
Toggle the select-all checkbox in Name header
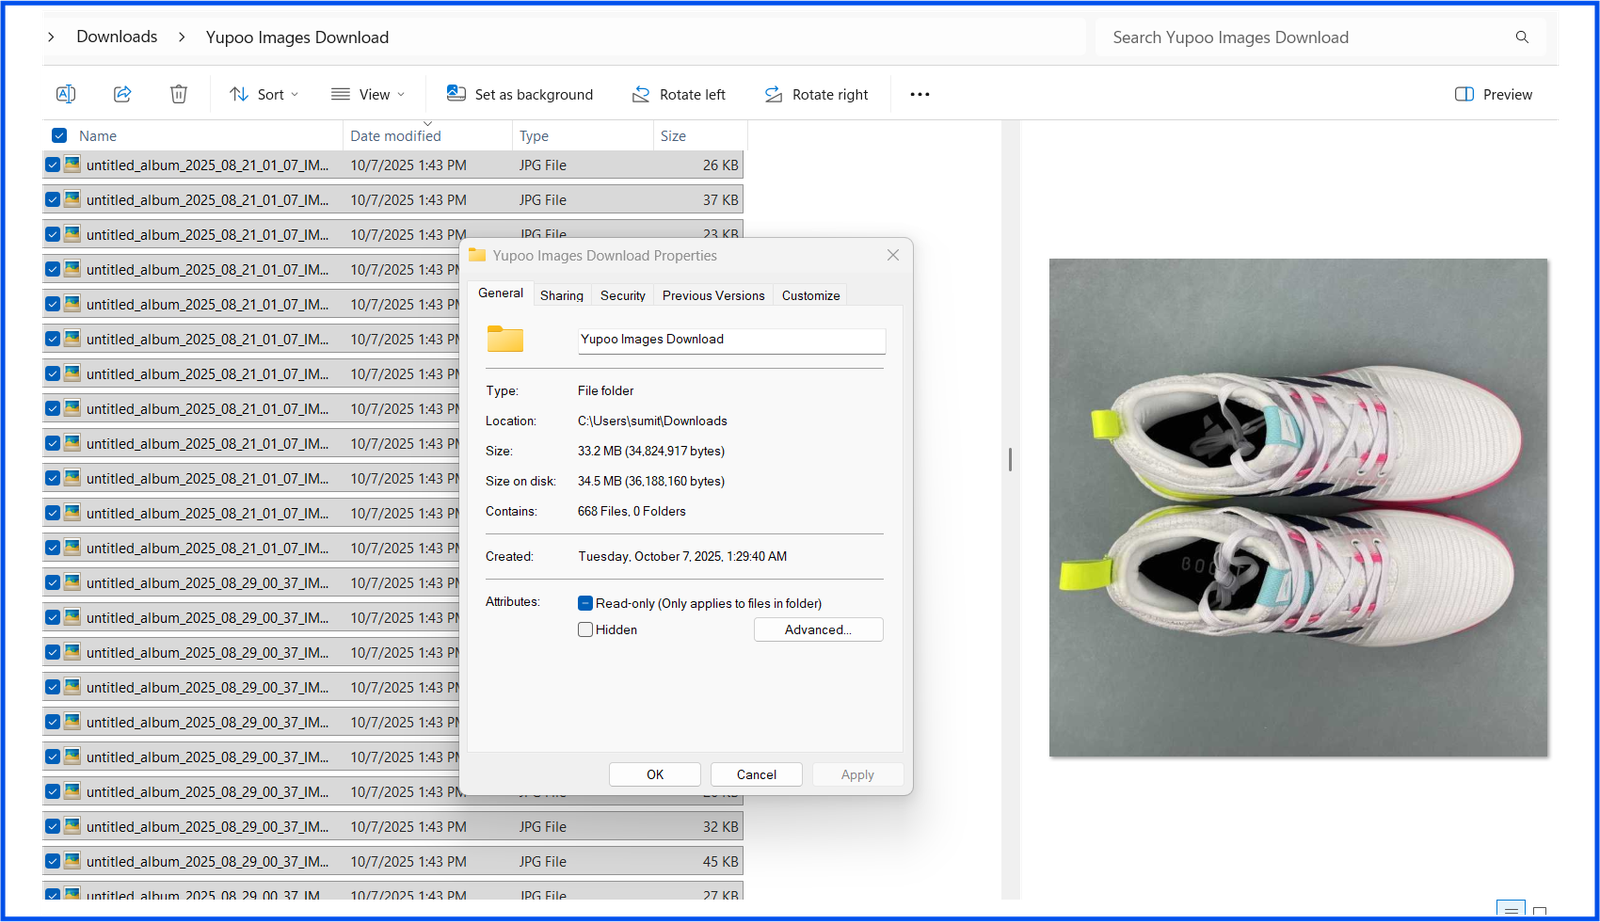59,136
